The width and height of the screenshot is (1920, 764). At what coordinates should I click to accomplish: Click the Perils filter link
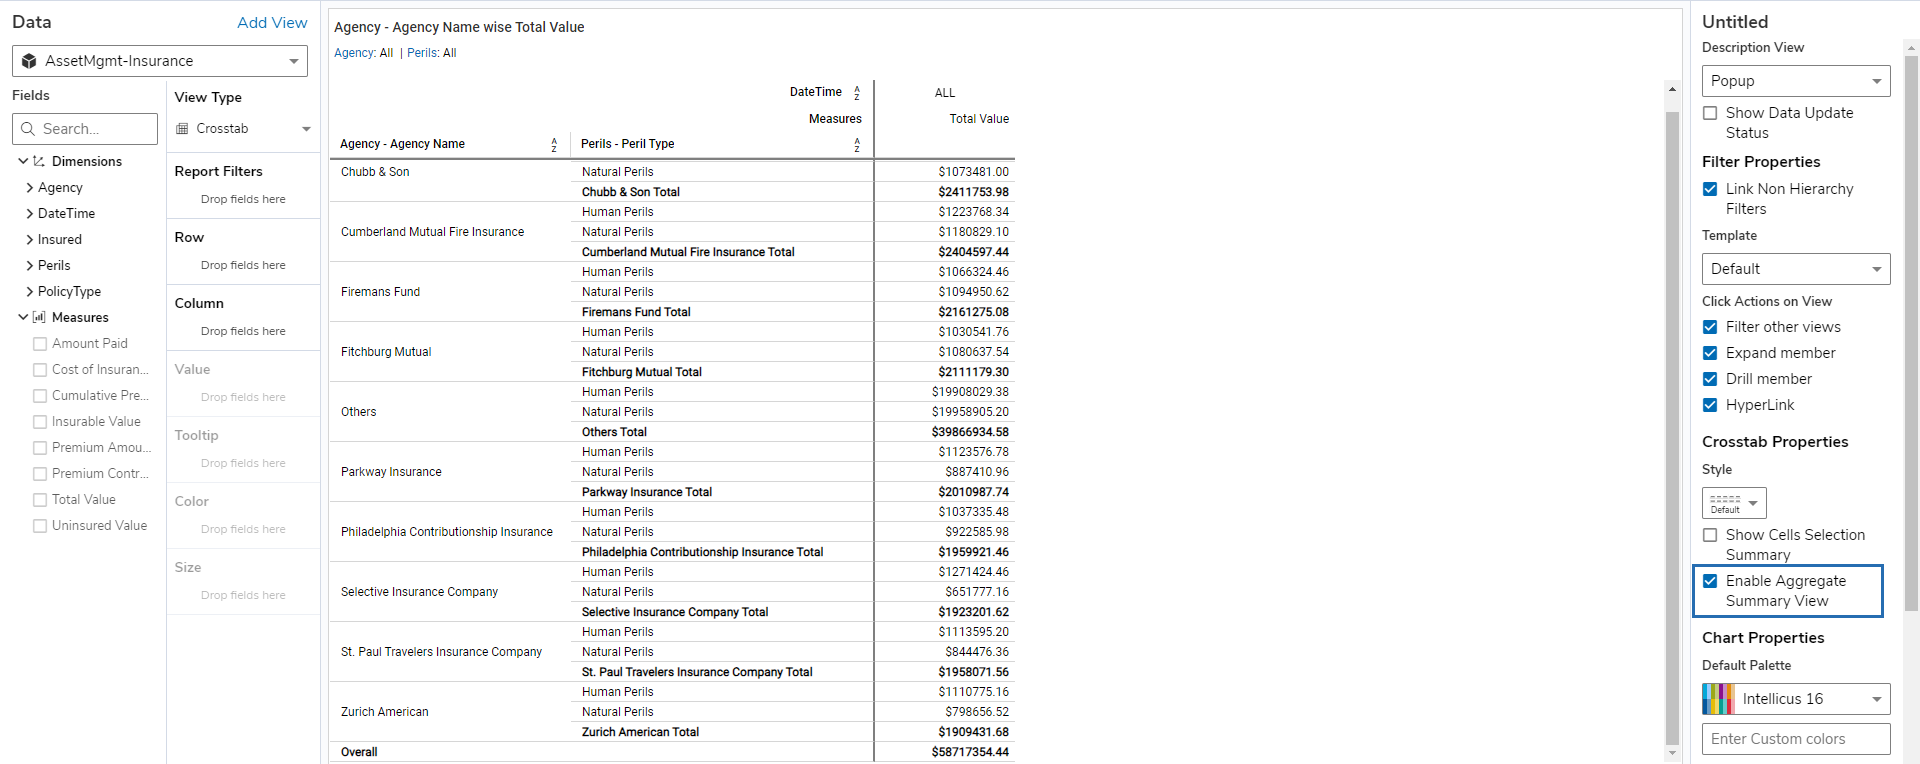coord(421,53)
